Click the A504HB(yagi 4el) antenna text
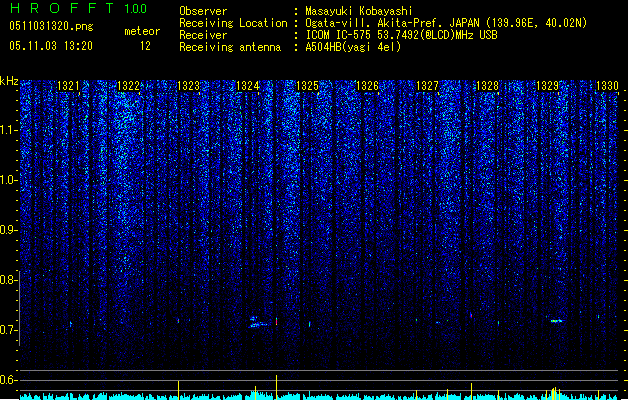Viewport: 629px width, 400px height. (x=353, y=47)
